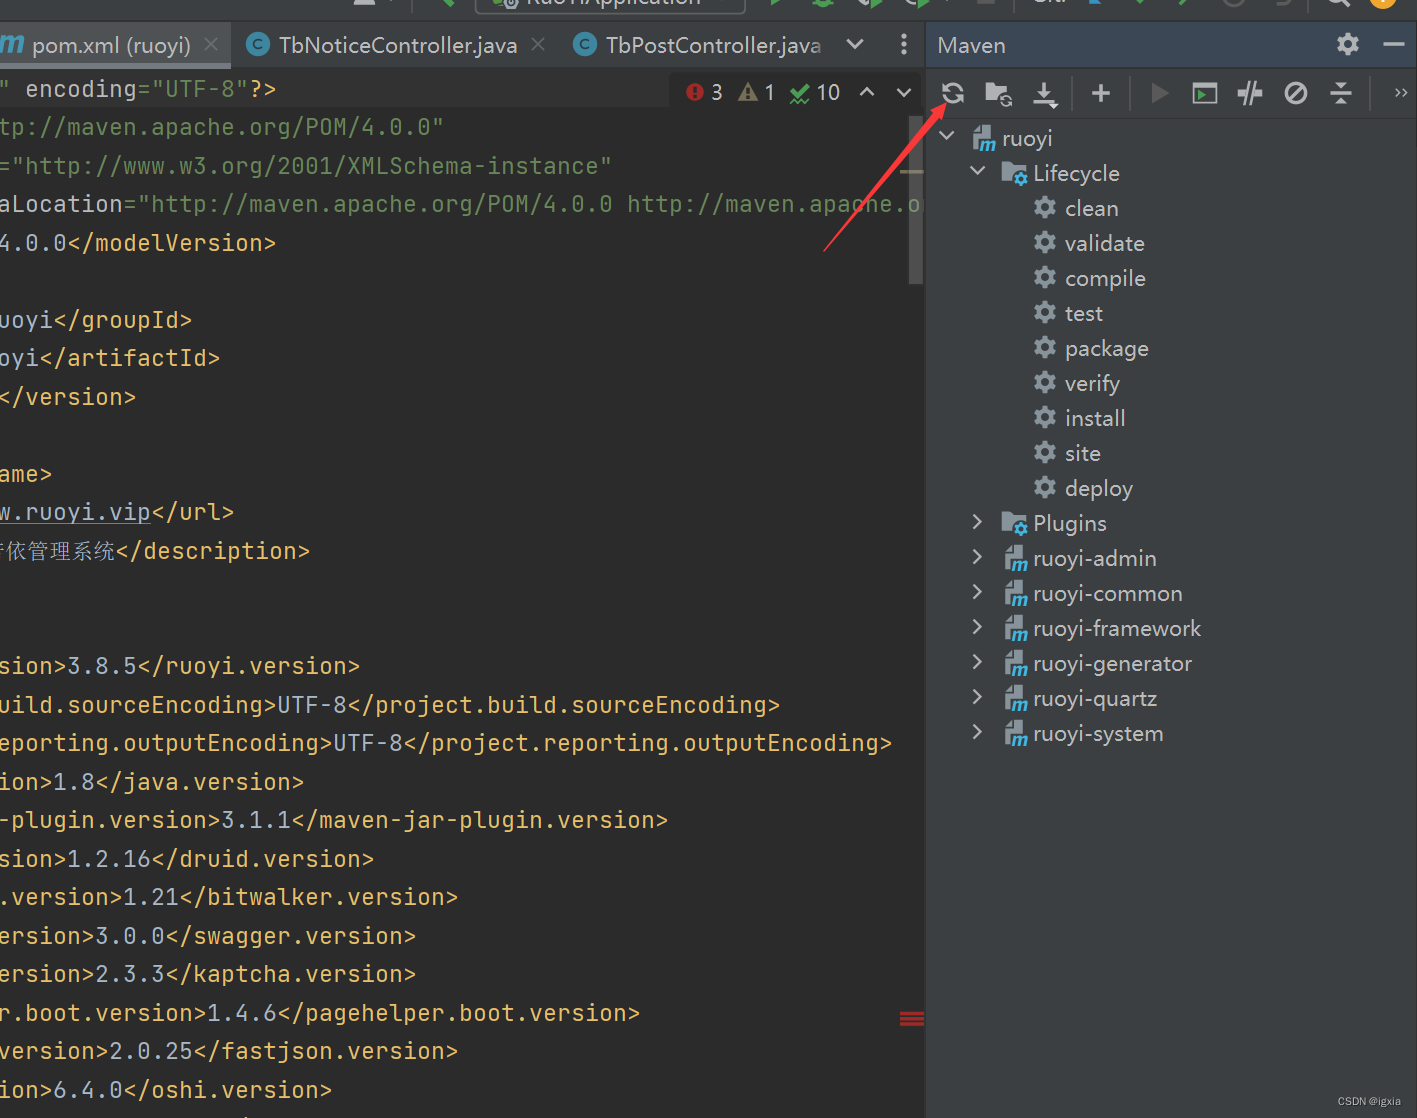Download sources and documentation icon
The height and width of the screenshot is (1118, 1417).
tap(1045, 93)
